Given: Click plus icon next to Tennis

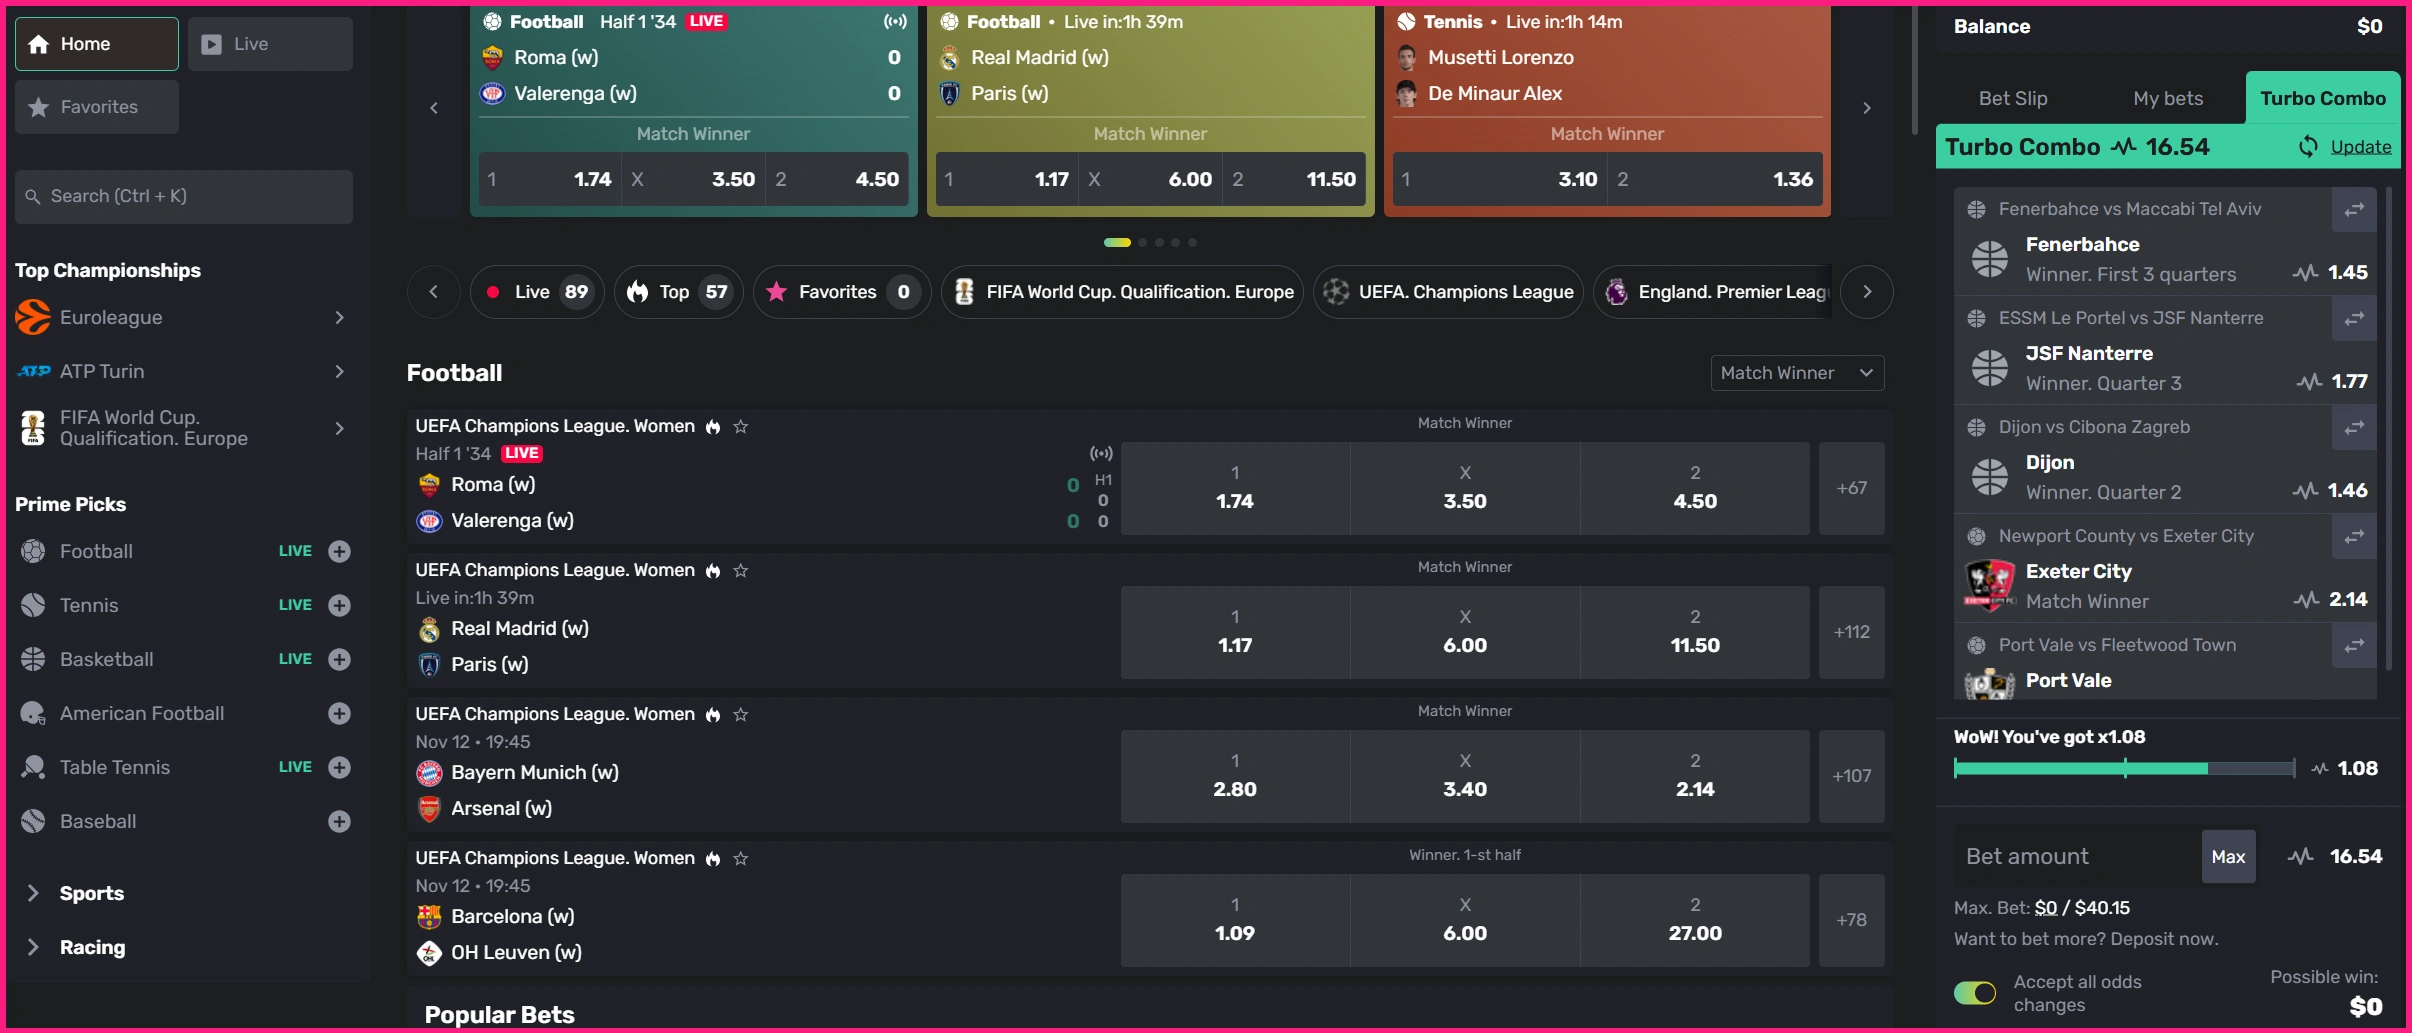Looking at the screenshot, I should [x=340, y=605].
